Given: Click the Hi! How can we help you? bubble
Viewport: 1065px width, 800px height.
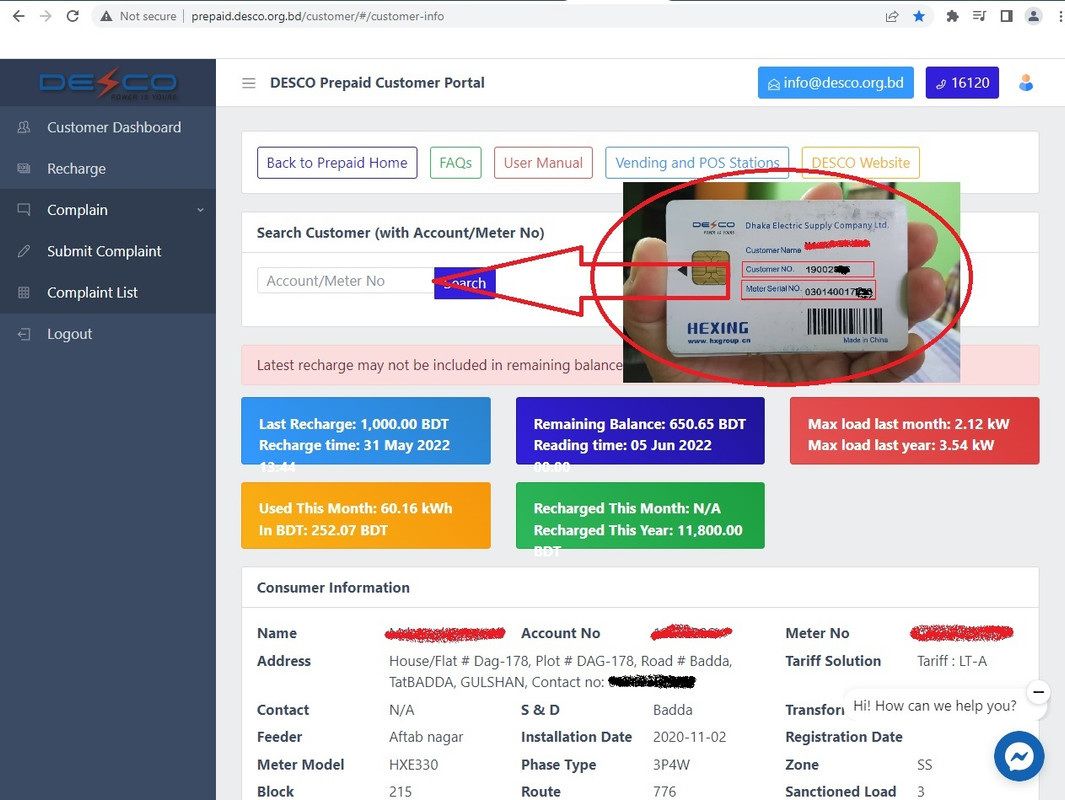Looking at the screenshot, I should 935,706.
